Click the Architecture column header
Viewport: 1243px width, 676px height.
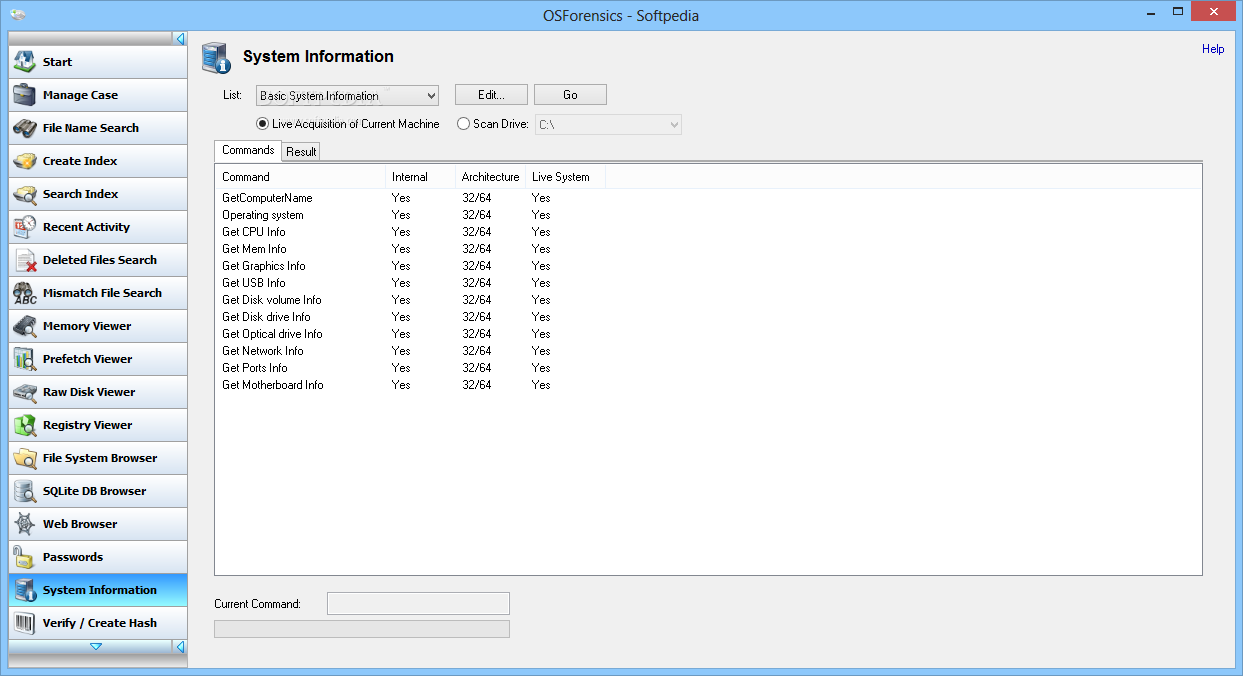[491, 177]
